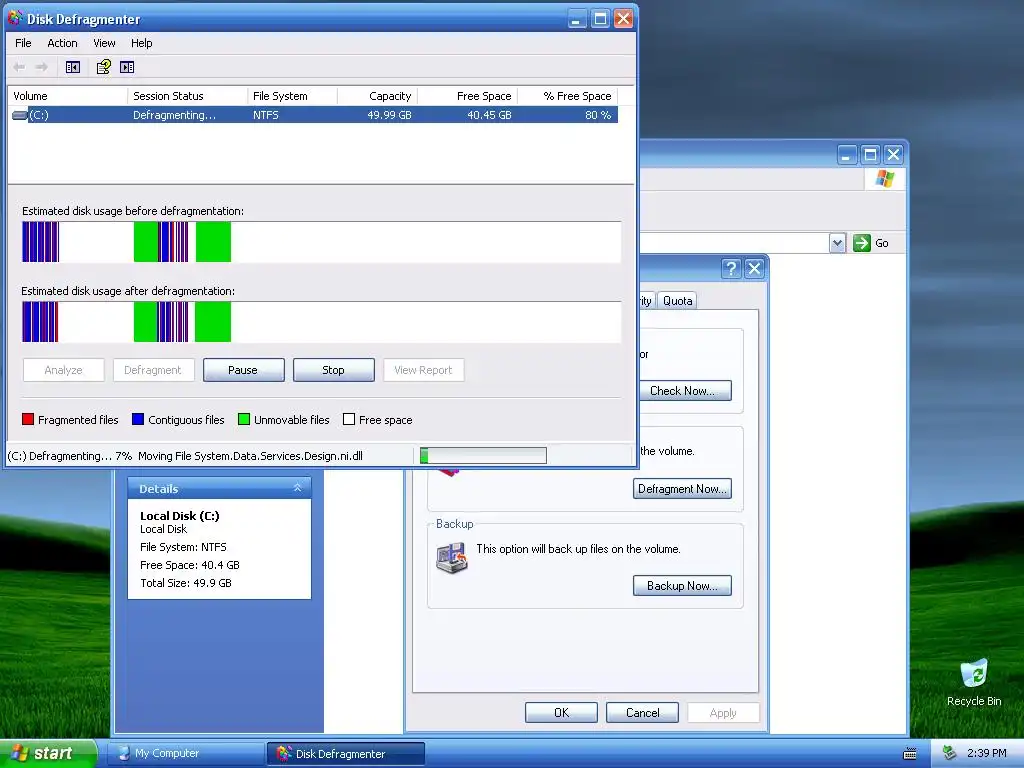The image size is (1024, 768).
Task: Click Cancel in the properties dialog
Action: [643, 712]
